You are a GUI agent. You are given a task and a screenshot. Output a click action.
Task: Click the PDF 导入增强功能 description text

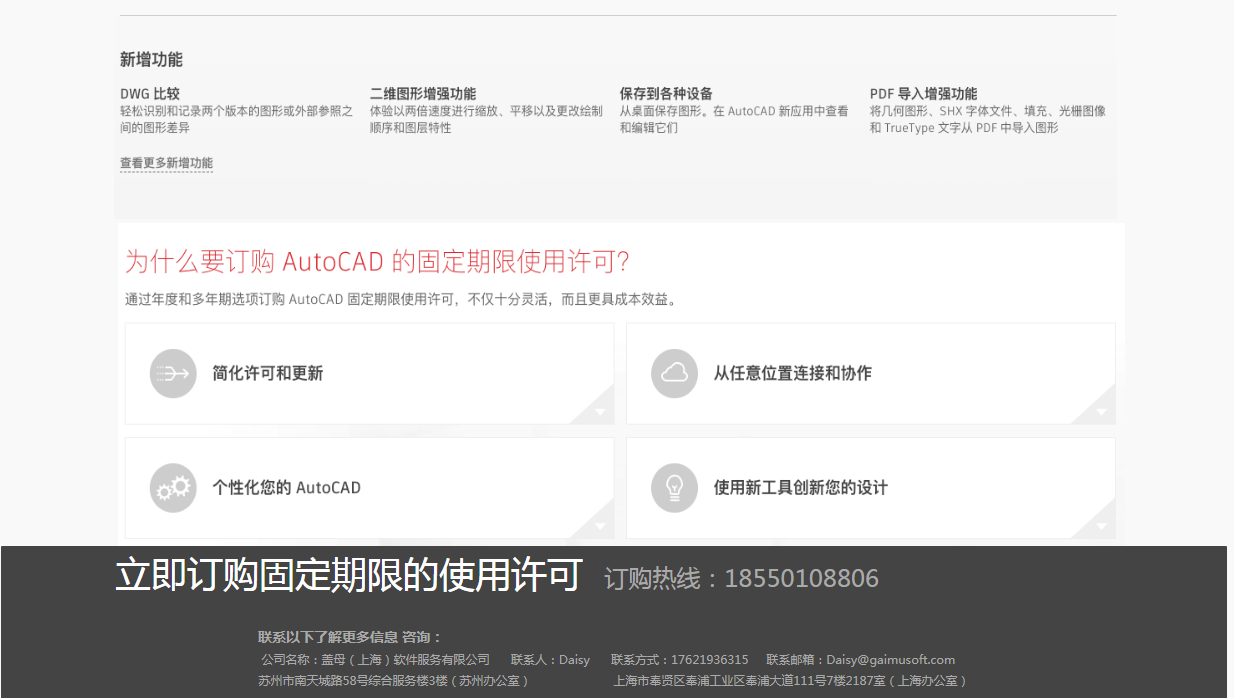[x=988, y=120]
